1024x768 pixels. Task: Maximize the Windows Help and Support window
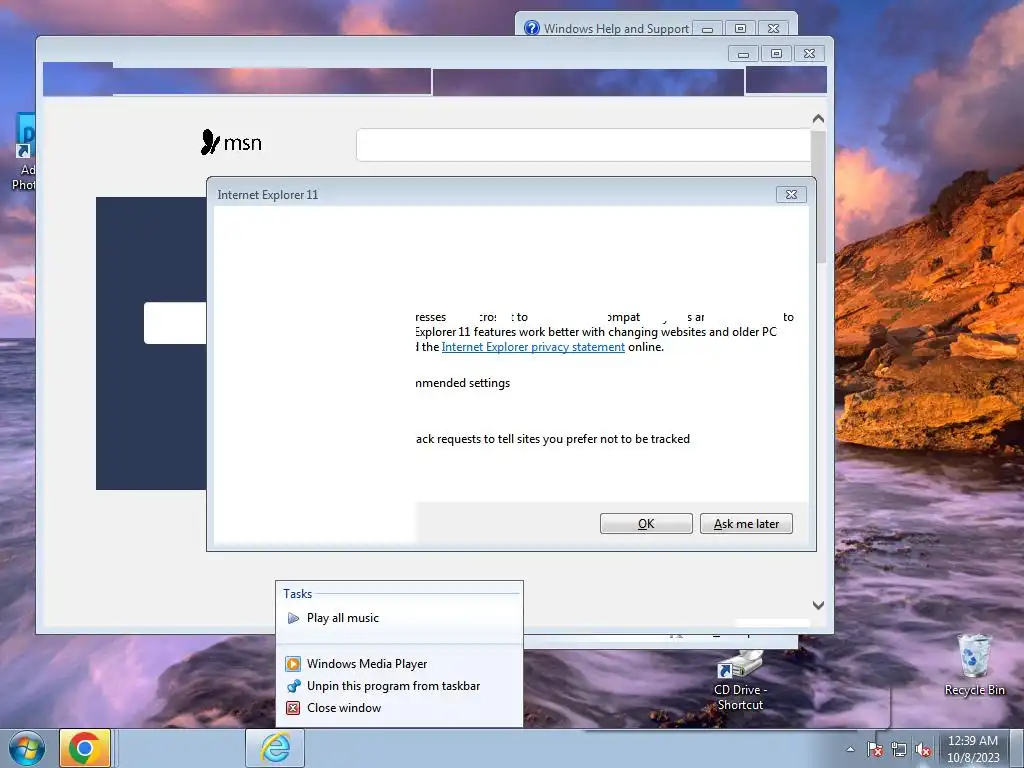click(x=740, y=29)
